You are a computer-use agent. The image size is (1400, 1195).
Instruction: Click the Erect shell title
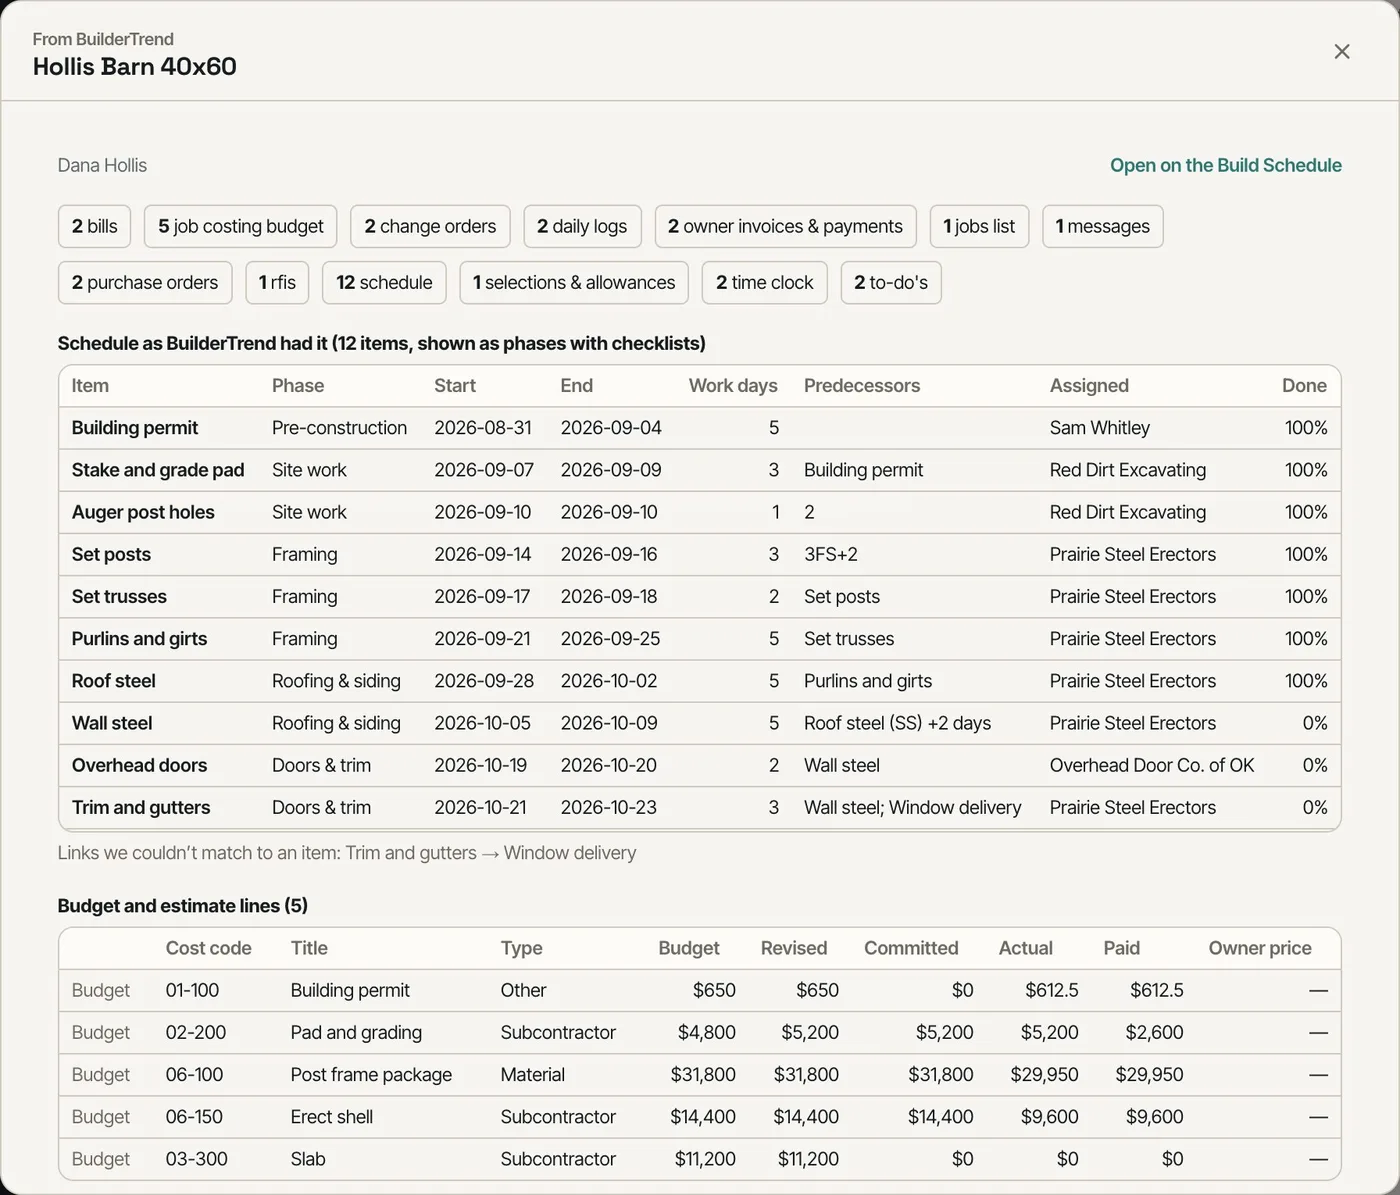click(332, 1117)
